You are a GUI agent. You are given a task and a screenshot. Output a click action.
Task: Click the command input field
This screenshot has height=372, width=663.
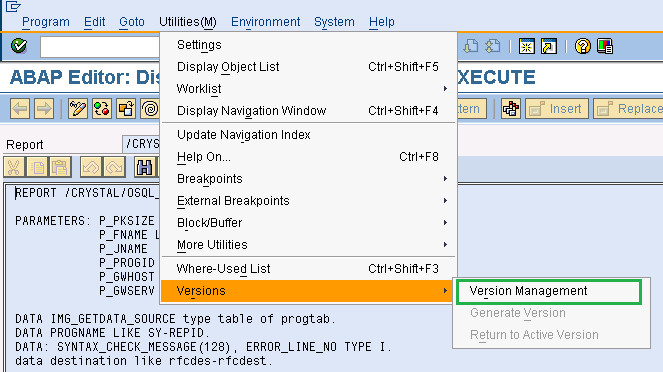click(x=100, y=46)
